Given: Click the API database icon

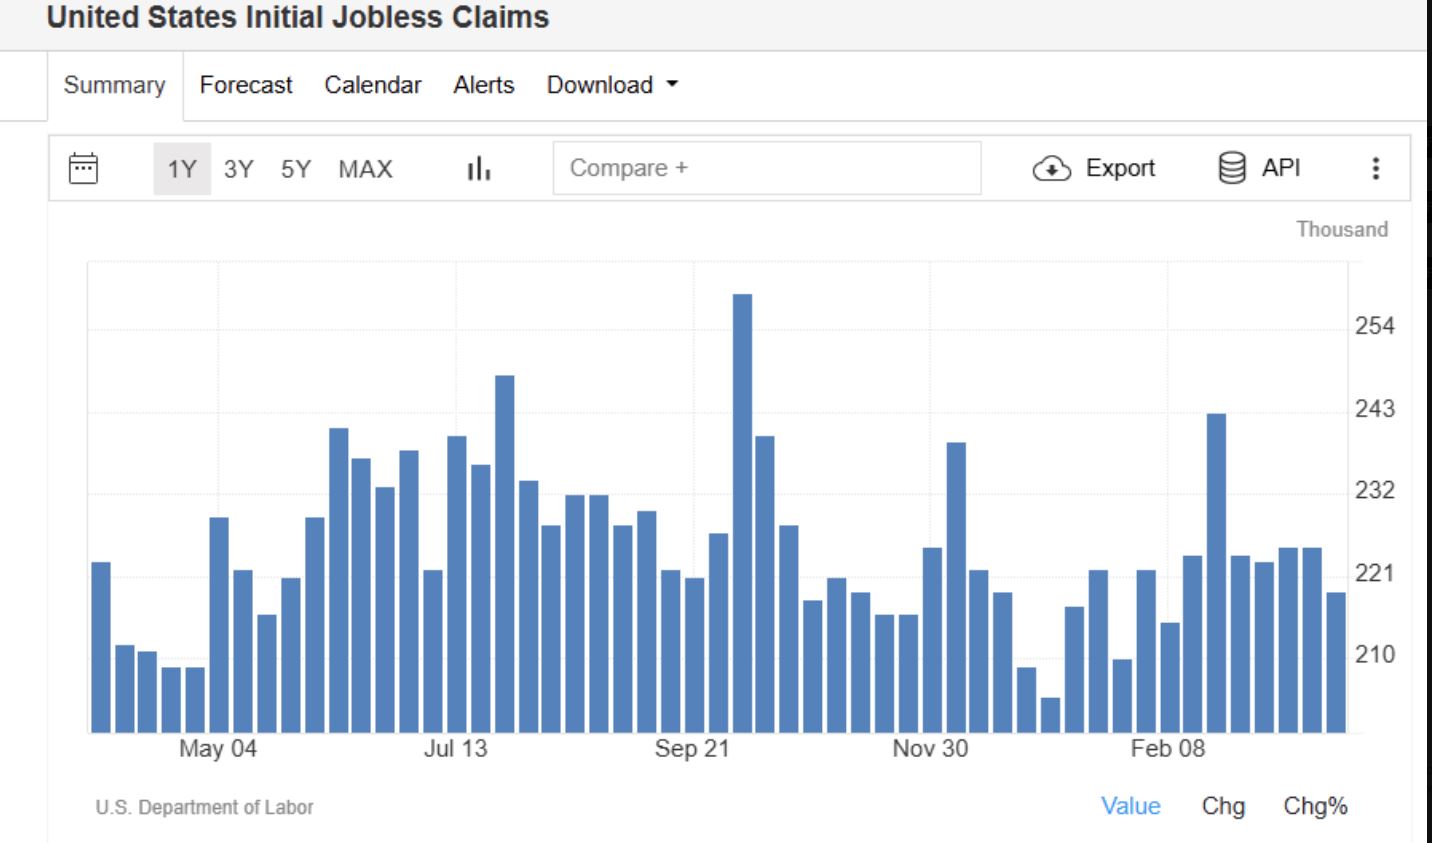Looking at the screenshot, I should click(x=1232, y=168).
